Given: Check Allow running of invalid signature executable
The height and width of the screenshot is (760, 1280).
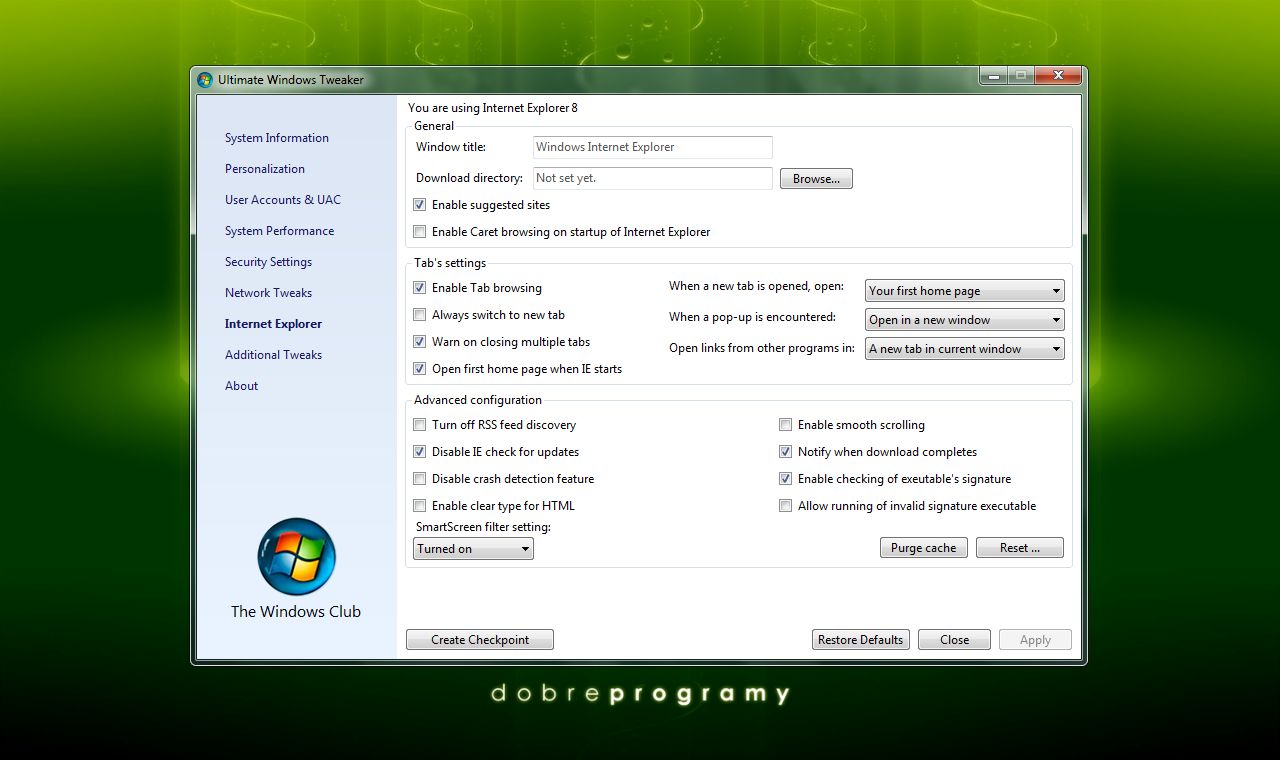Looking at the screenshot, I should 786,506.
